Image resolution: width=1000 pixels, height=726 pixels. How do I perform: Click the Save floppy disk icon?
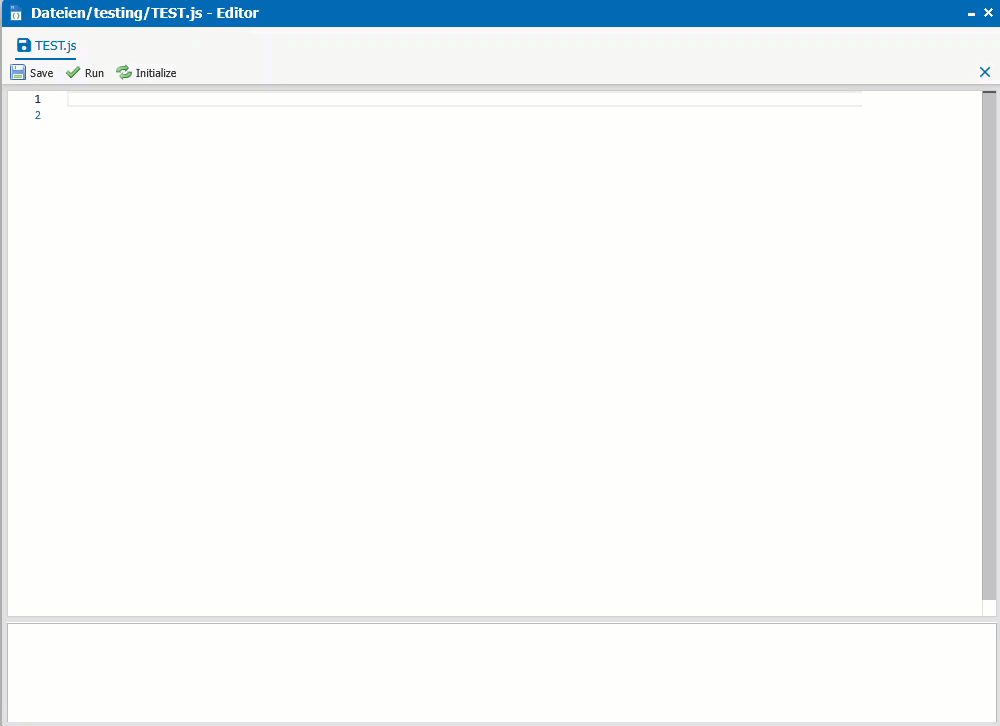tap(18, 73)
